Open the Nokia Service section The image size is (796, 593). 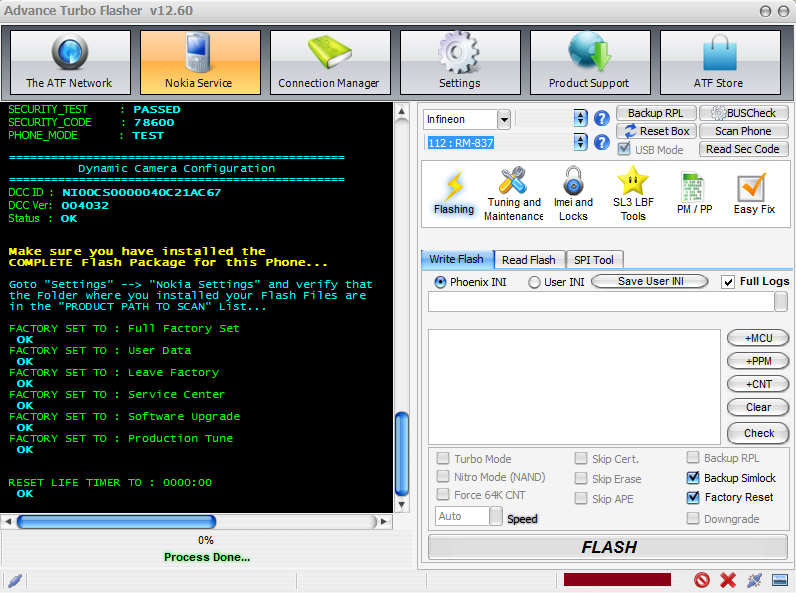coord(200,62)
